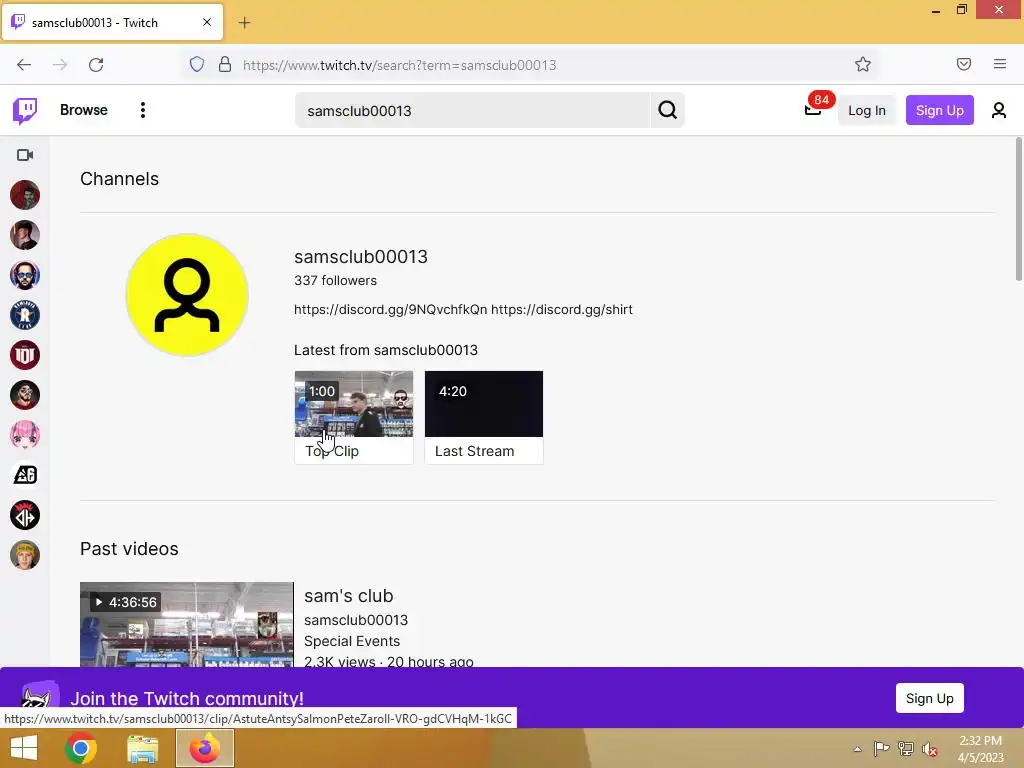The height and width of the screenshot is (768, 1024).
Task: Open the blue star-logo sidebar channel
Action: tap(25, 315)
